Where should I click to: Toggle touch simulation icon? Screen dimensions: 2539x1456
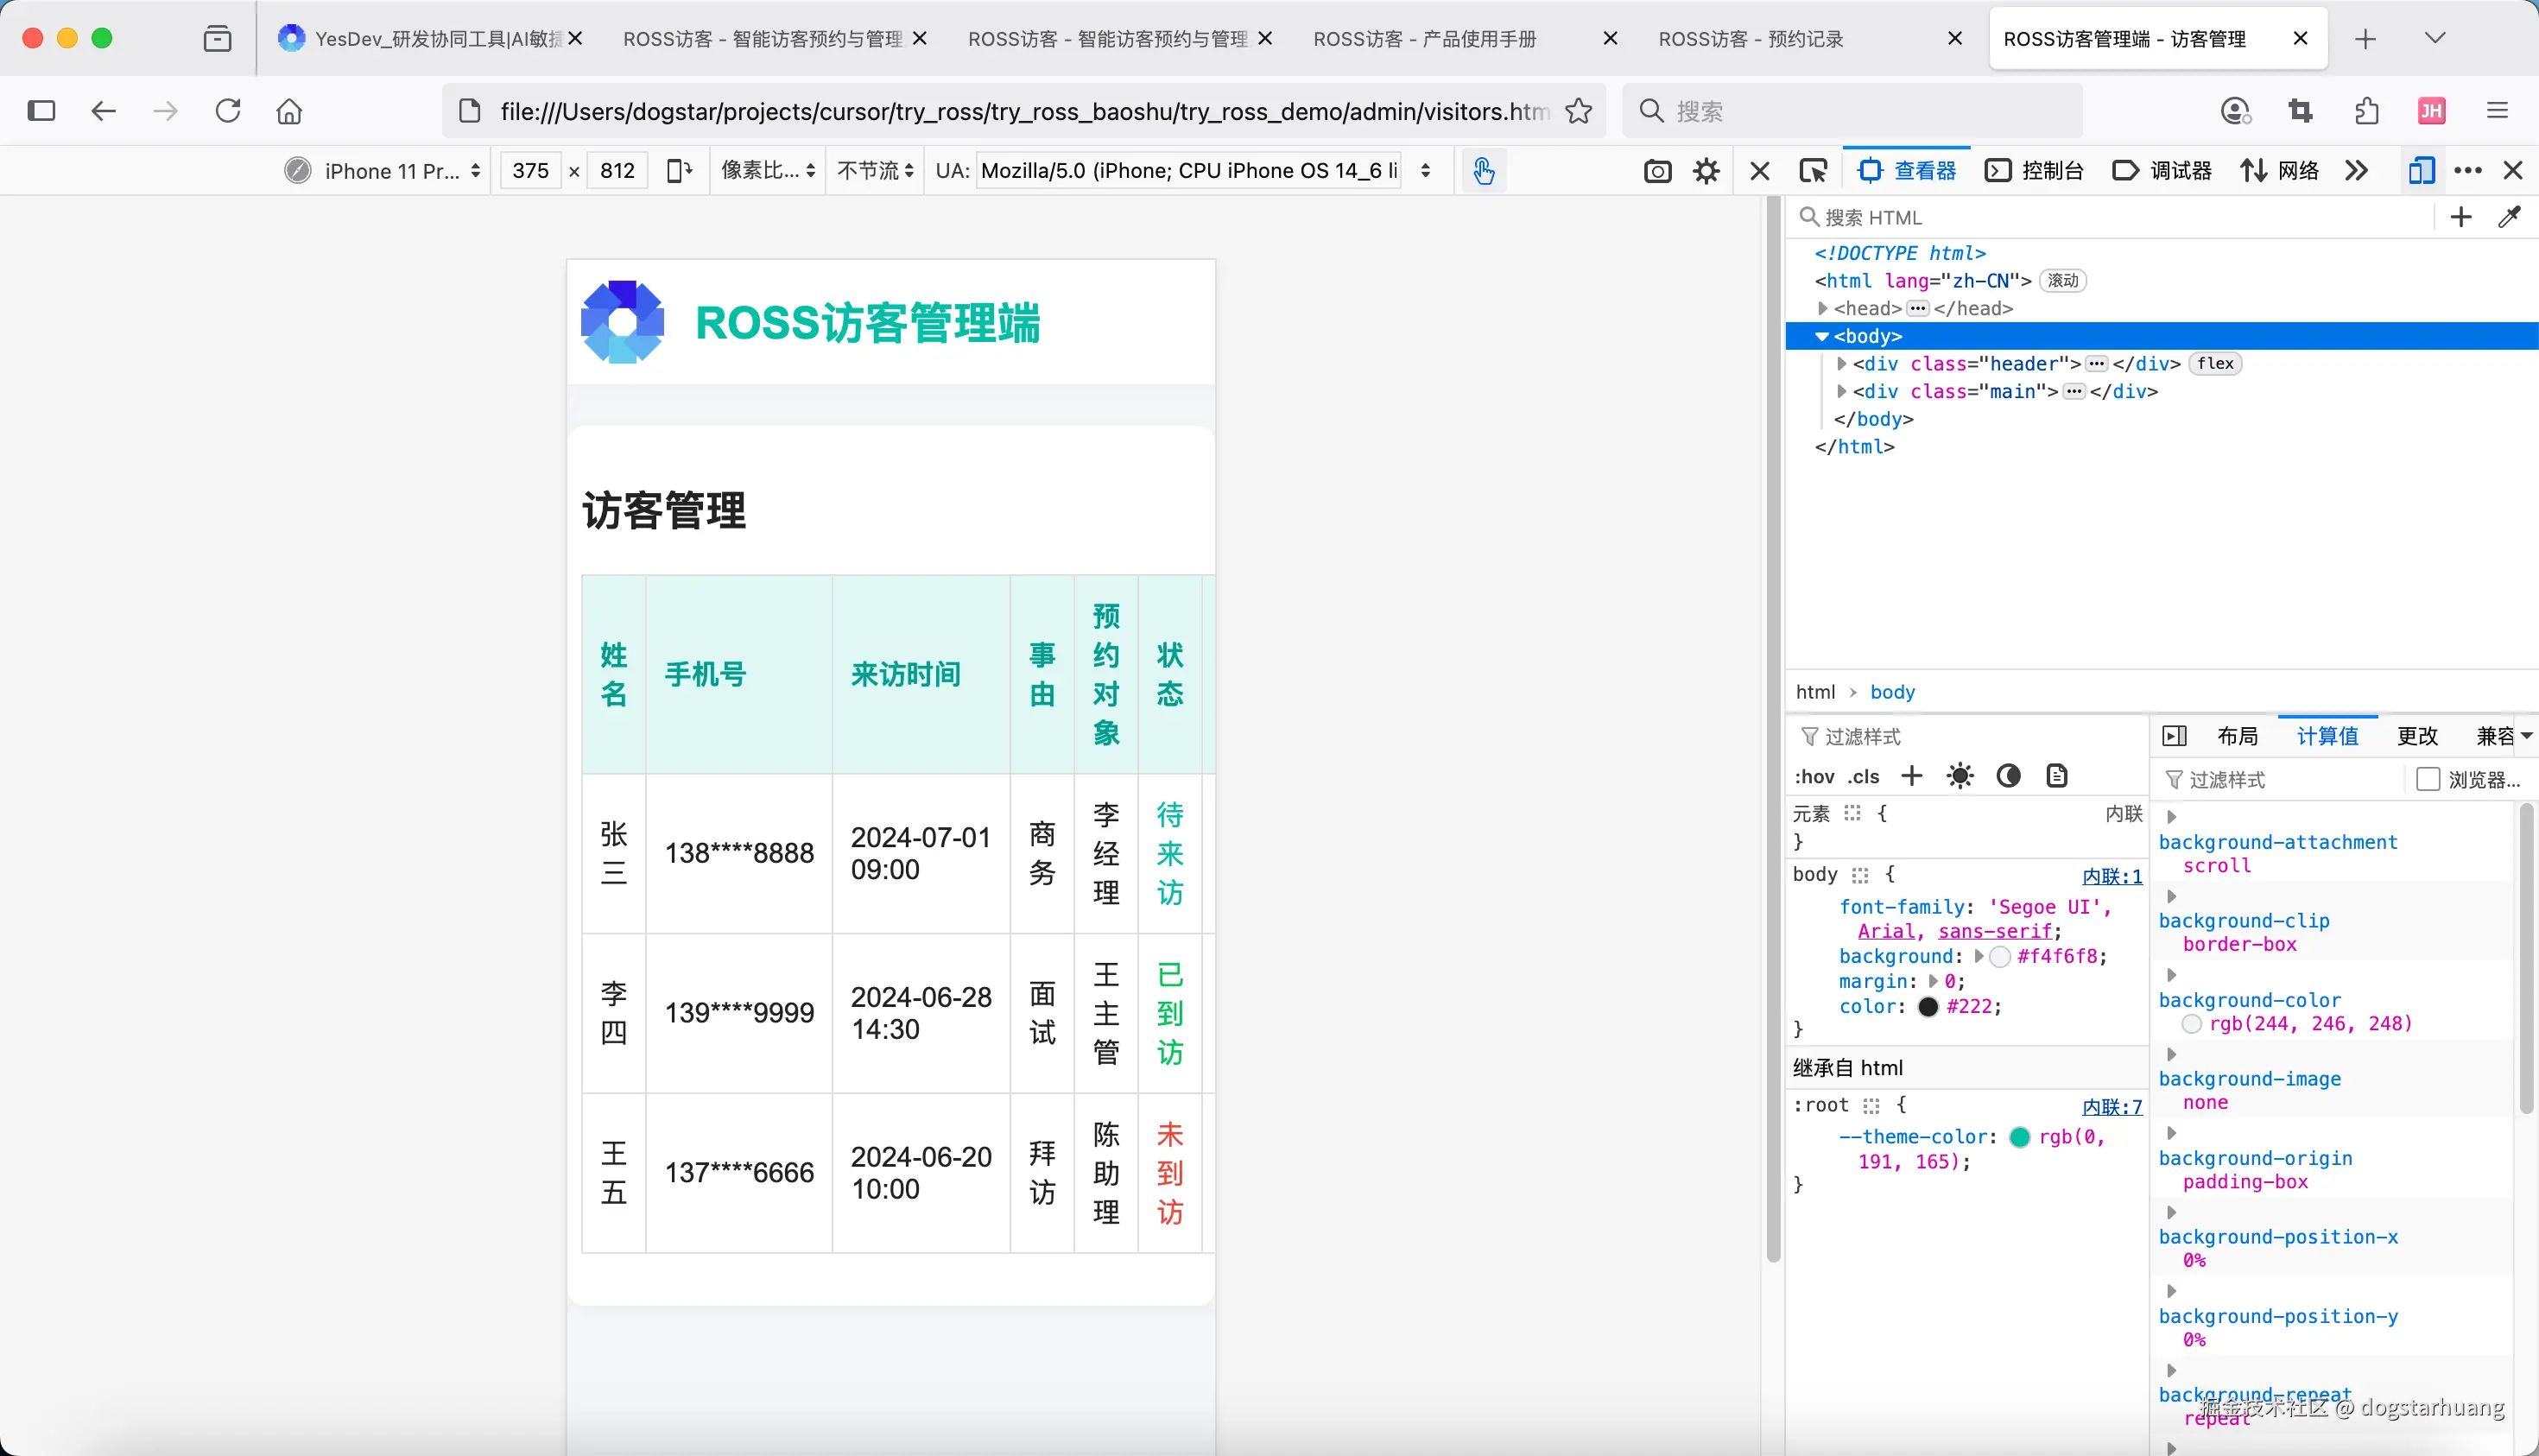(1483, 171)
